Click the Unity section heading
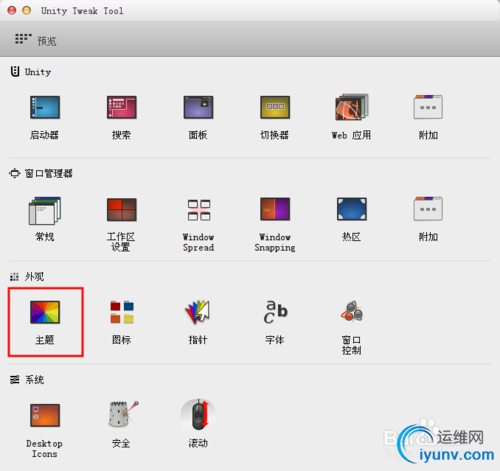This screenshot has height=471, width=500. (x=31, y=72)
